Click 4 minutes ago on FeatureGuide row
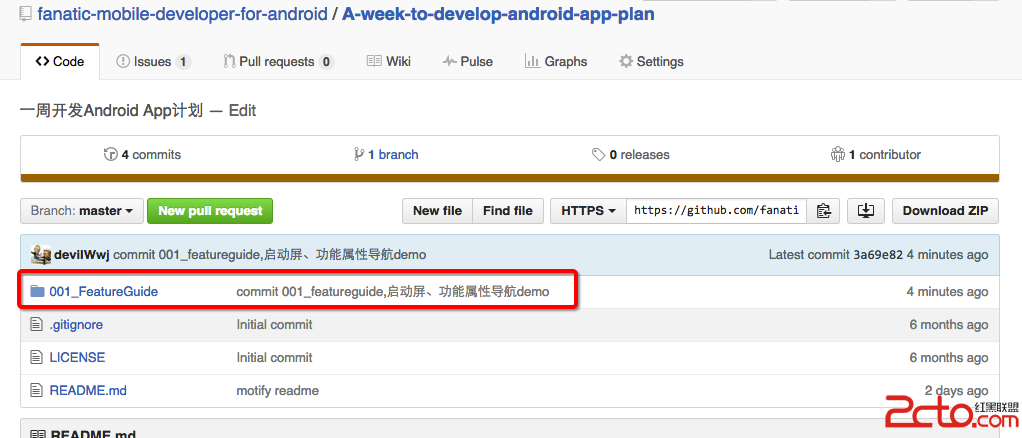The image size is (1022, 438). click(947, 291)
